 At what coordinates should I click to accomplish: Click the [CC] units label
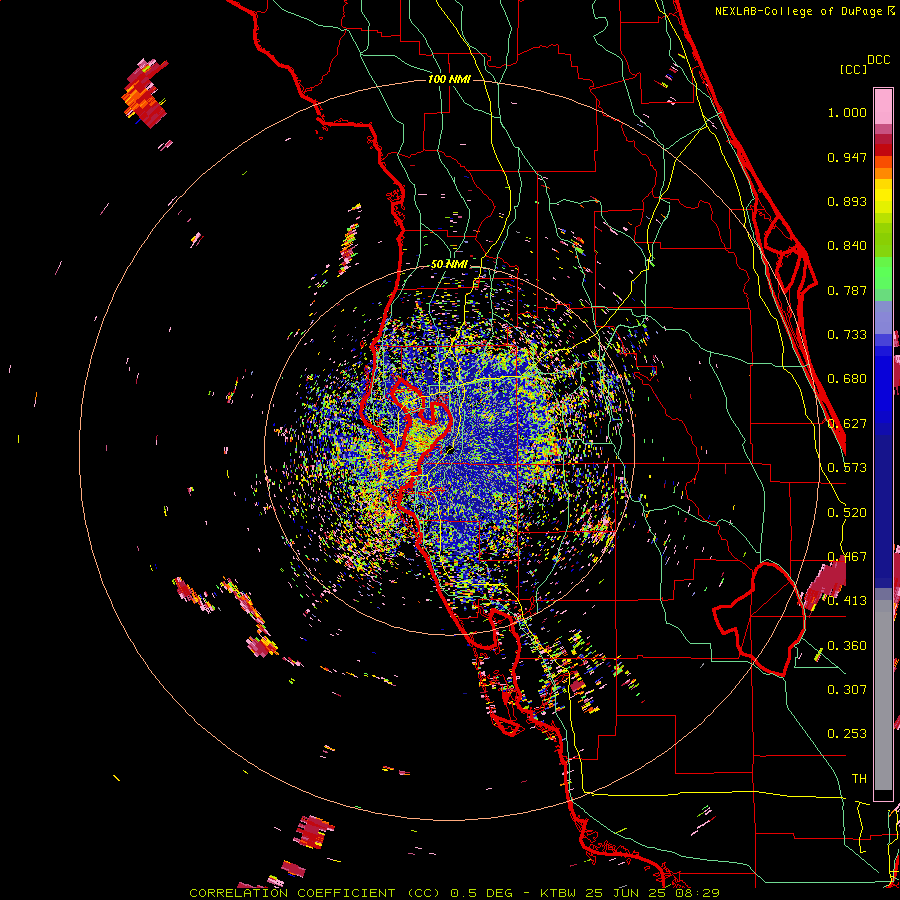(x=853, y=69)
